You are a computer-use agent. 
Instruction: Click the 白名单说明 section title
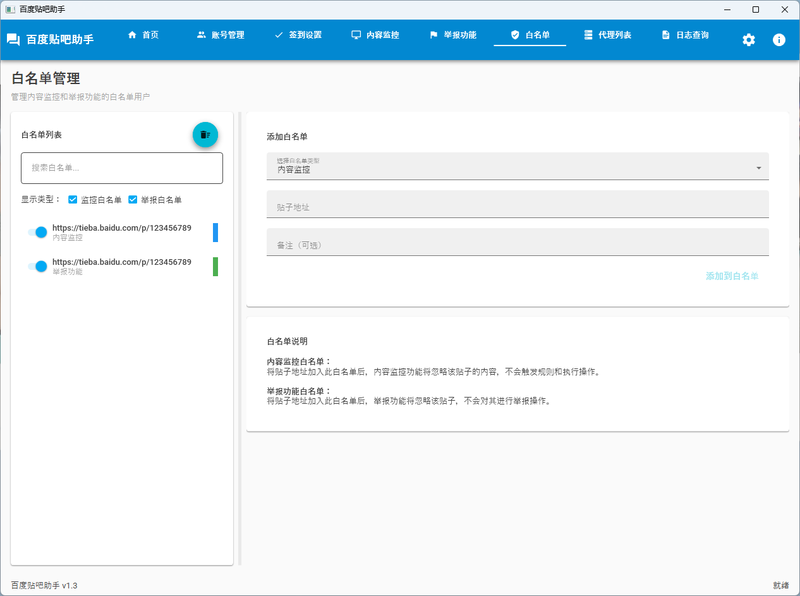click(287, 341)
